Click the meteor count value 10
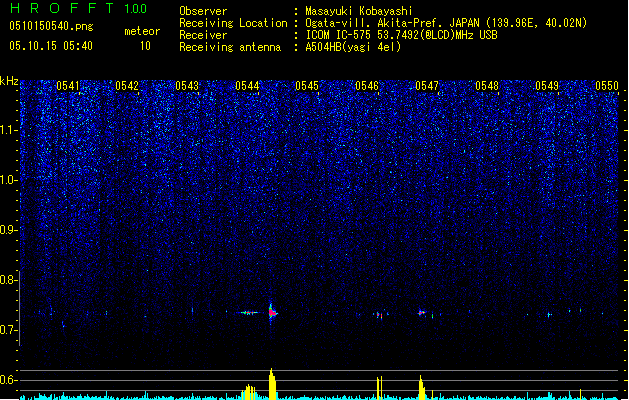The height and width of the screenshot is (400, 629). pos(145,46)
